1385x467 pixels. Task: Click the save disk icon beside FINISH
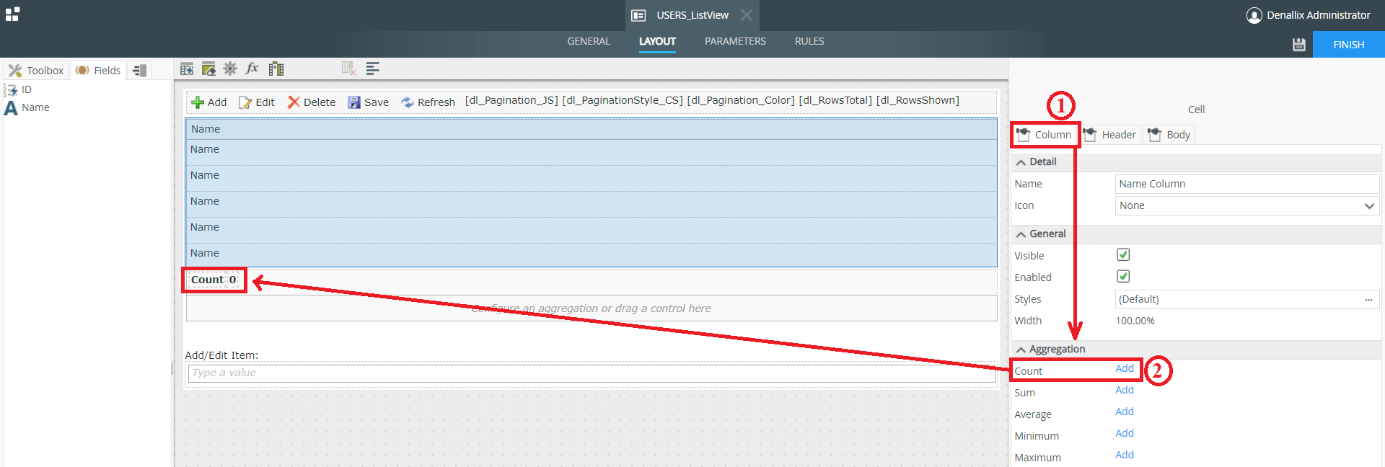(x=1299, y=45)
